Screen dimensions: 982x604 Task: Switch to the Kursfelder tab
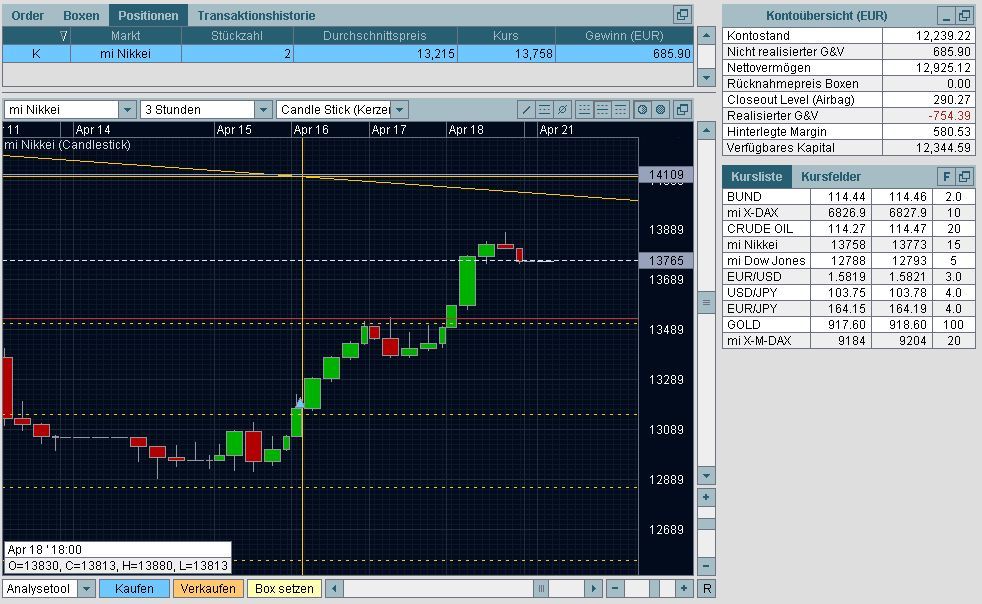click(830, 177)
